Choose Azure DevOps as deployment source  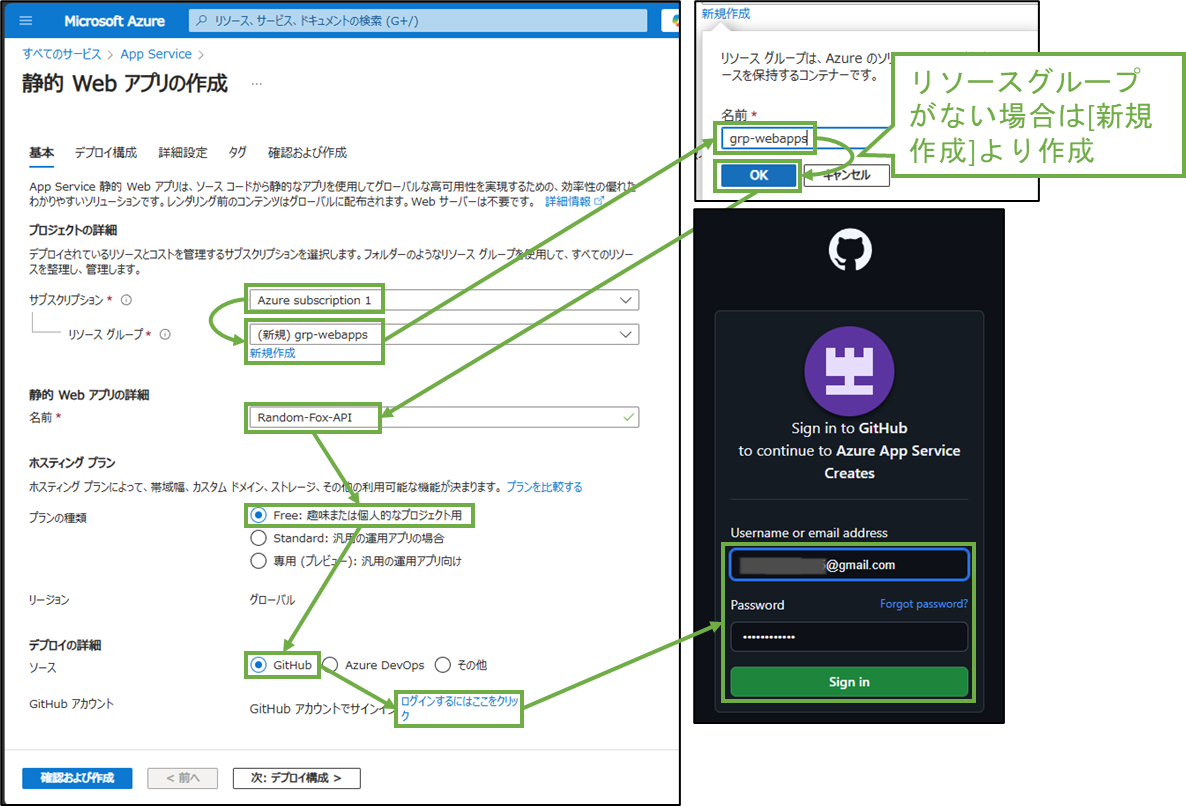[x=330, y=665]
